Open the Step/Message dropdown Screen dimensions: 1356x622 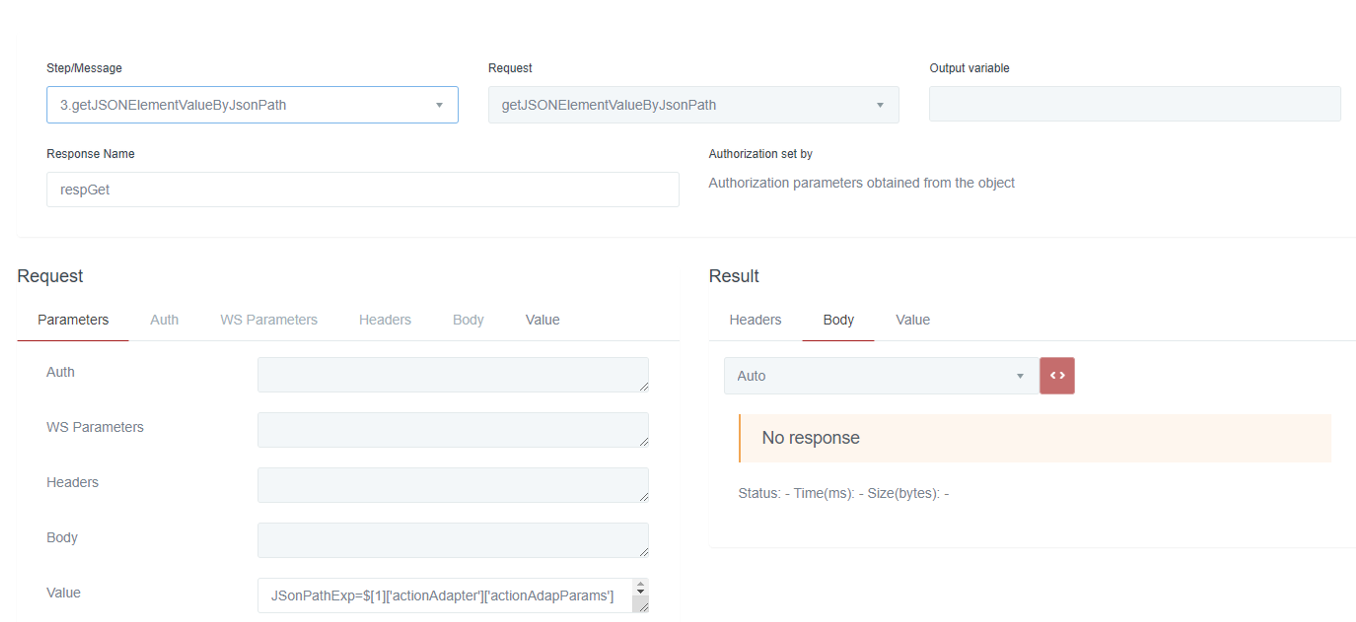point(252,105)
